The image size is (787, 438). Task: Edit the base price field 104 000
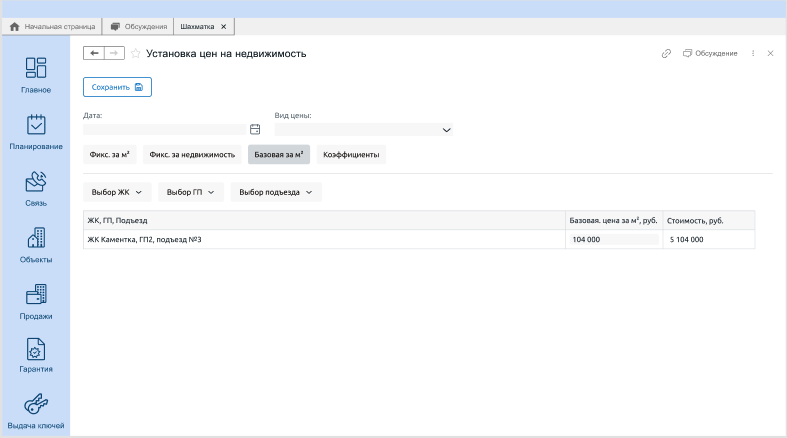tap(613, 240)
